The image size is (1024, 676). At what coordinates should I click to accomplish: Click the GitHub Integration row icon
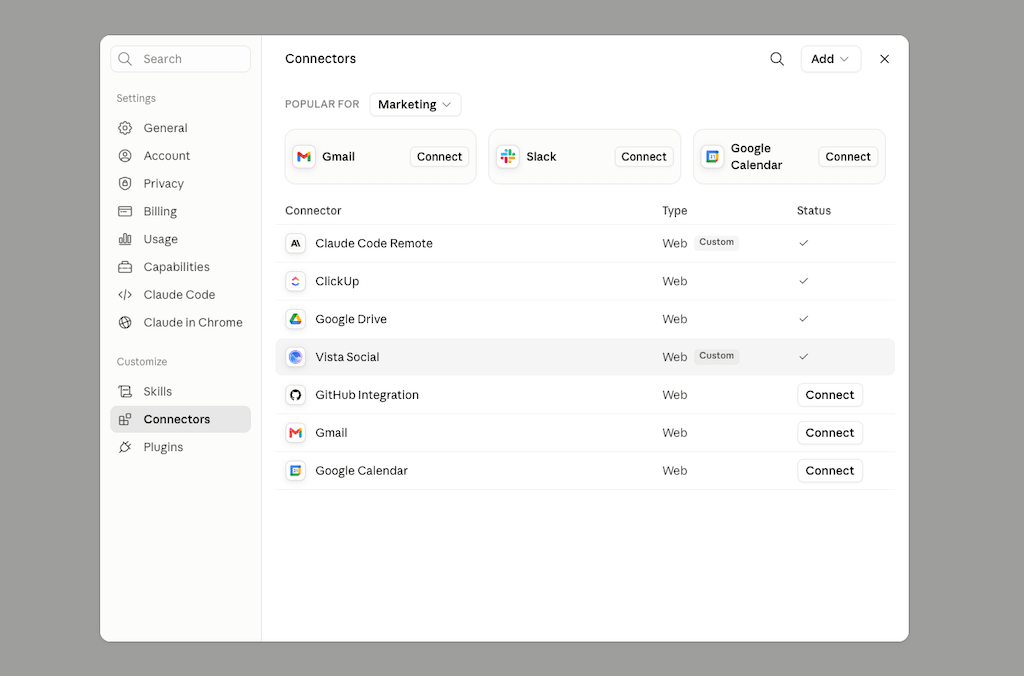point(295,395)
